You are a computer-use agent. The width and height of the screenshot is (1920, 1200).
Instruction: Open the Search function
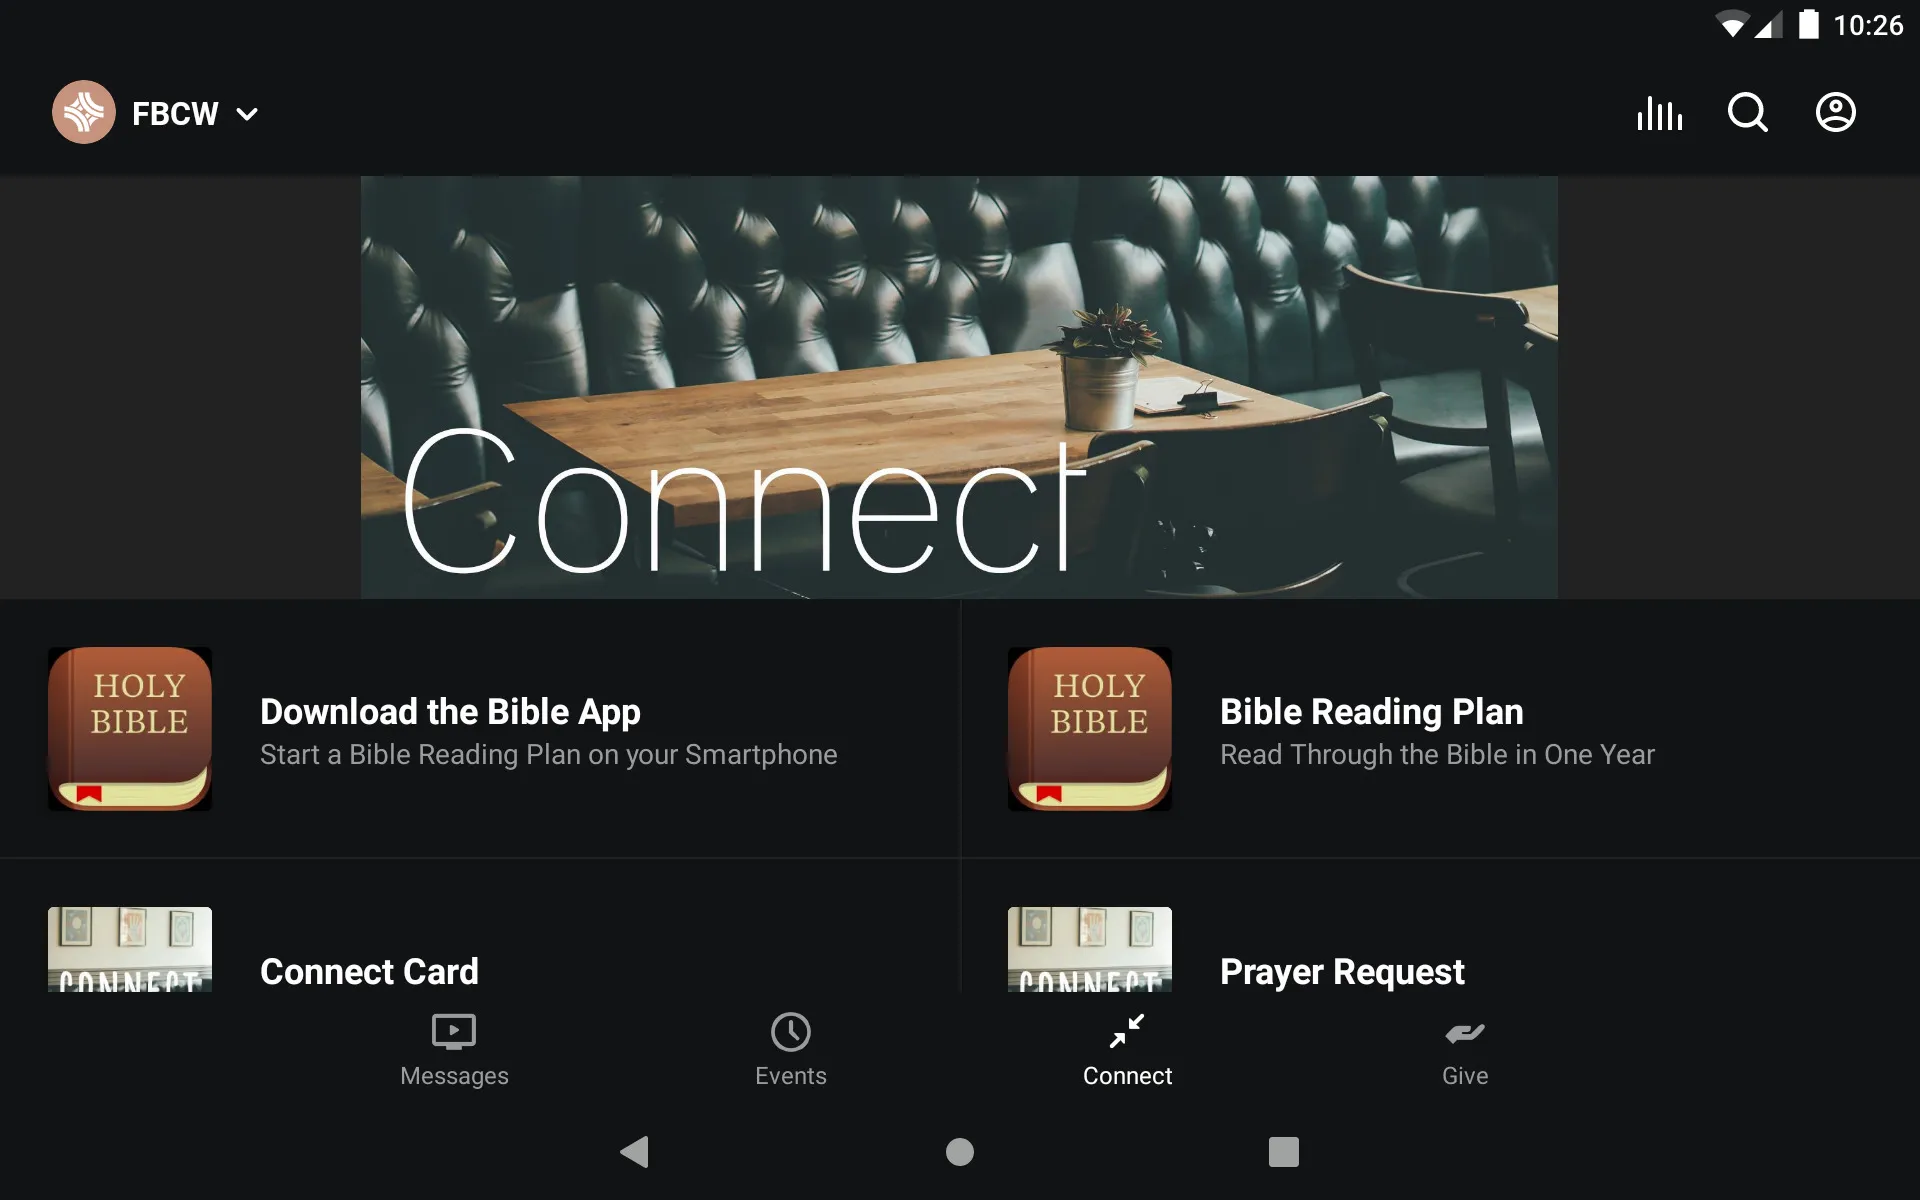point(1747,113)
